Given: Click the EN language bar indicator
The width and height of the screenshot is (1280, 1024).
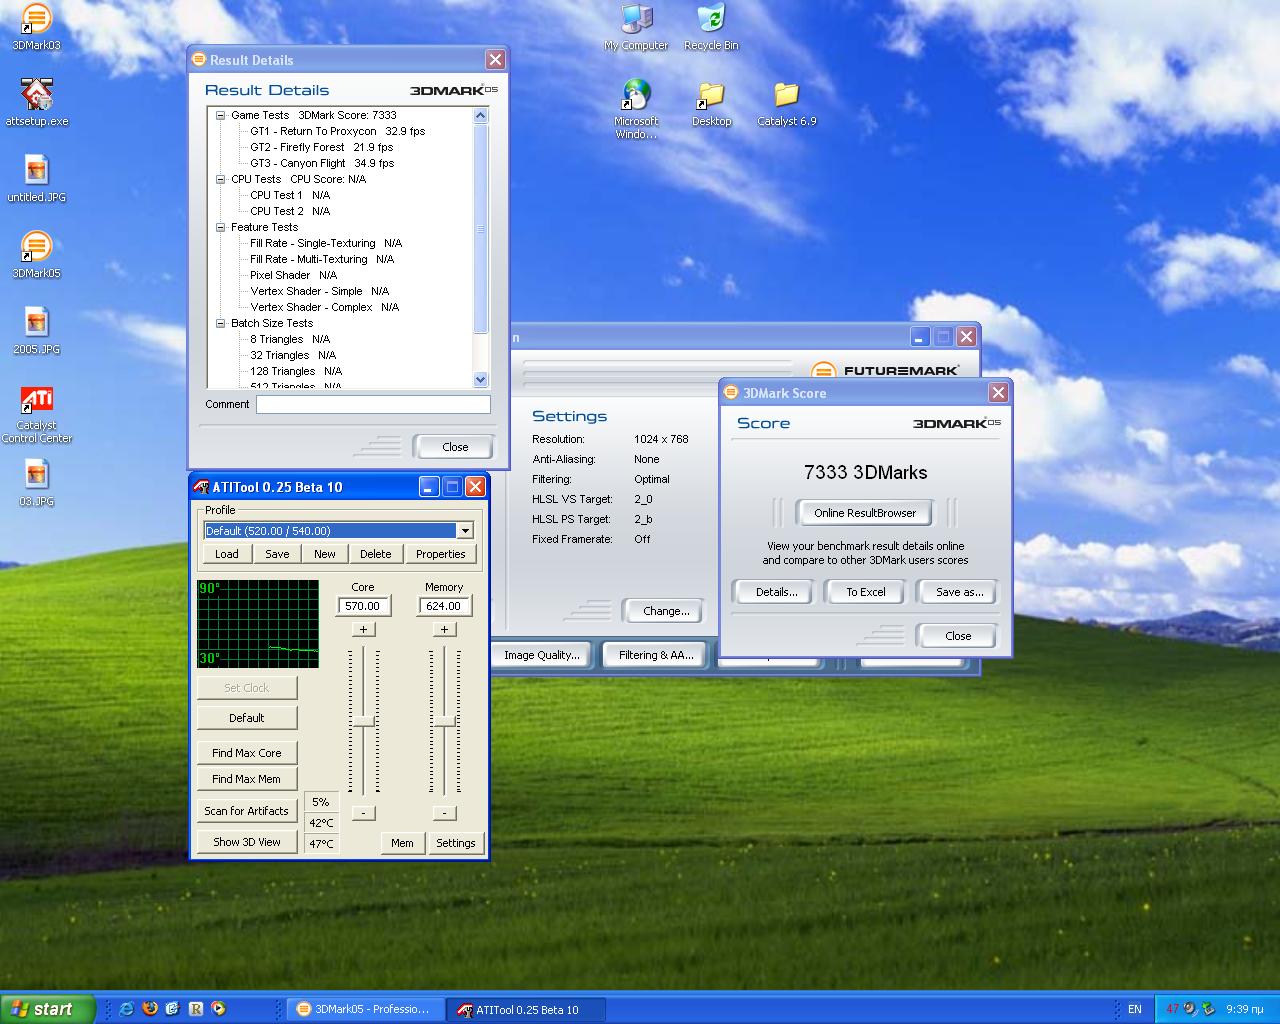Looking at the screenshot, I should click(1134, 1009).
